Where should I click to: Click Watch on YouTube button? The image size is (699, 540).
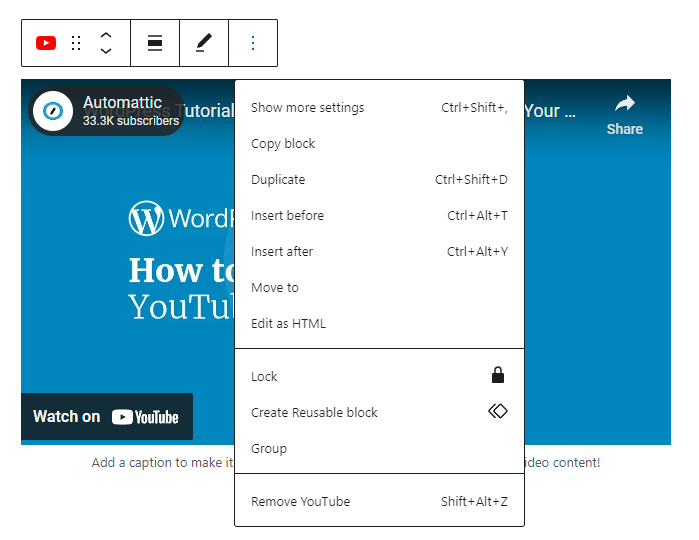(x=107, y=416)
